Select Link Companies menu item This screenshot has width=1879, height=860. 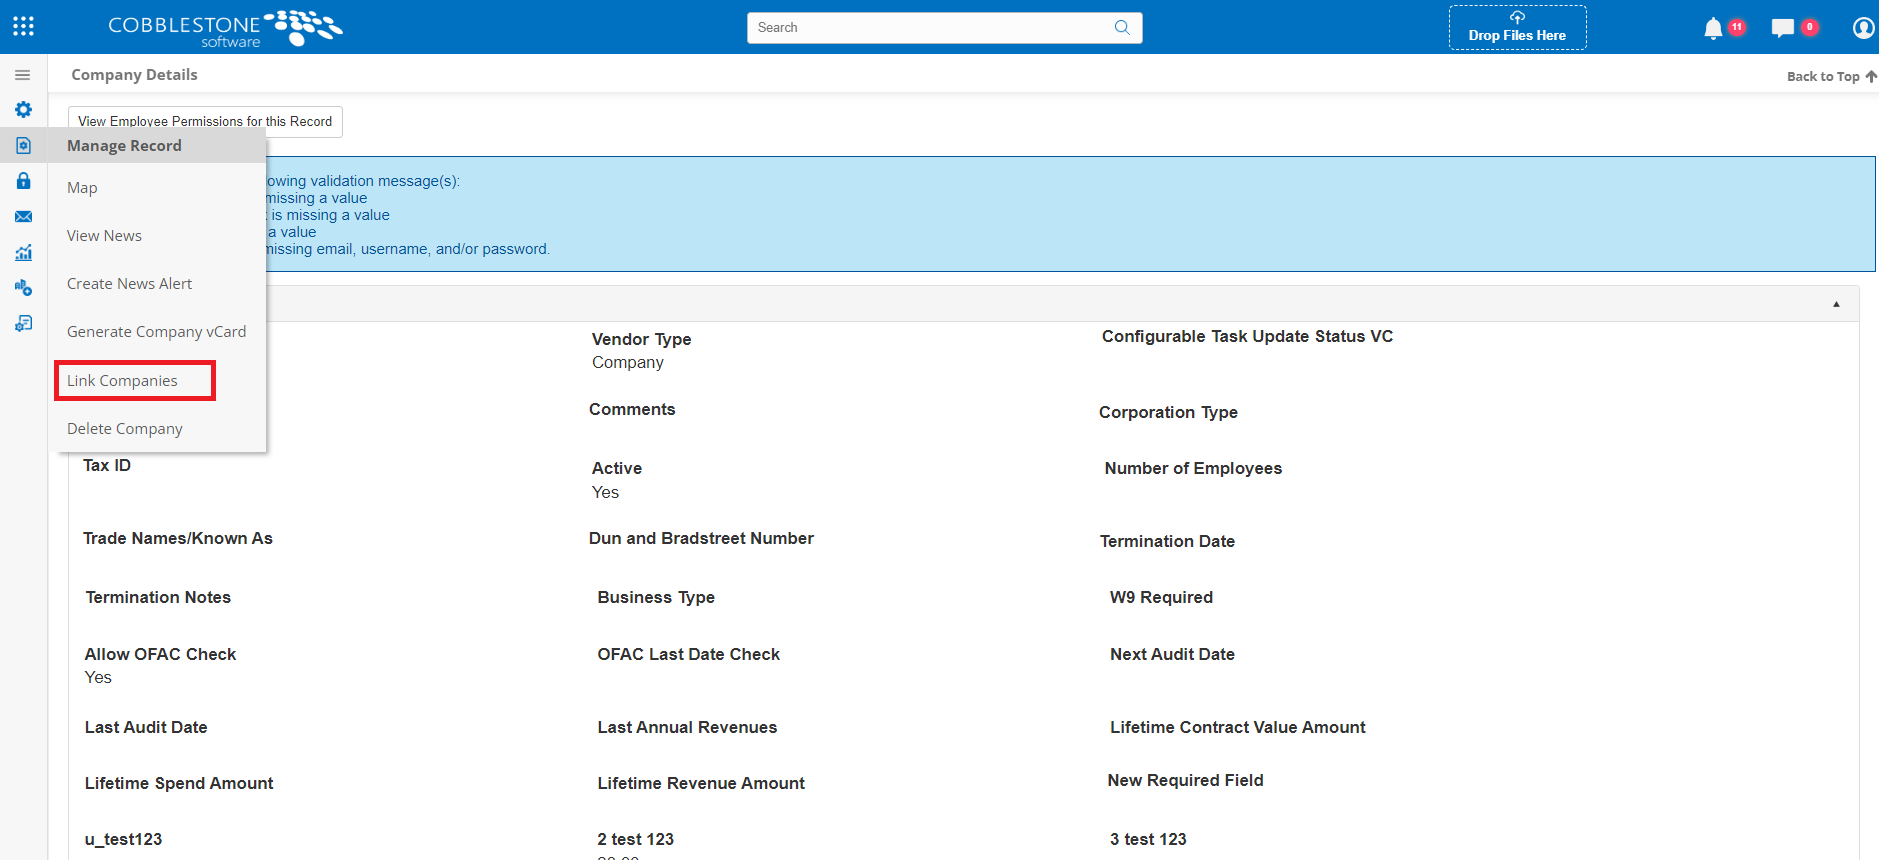point(122,381)
